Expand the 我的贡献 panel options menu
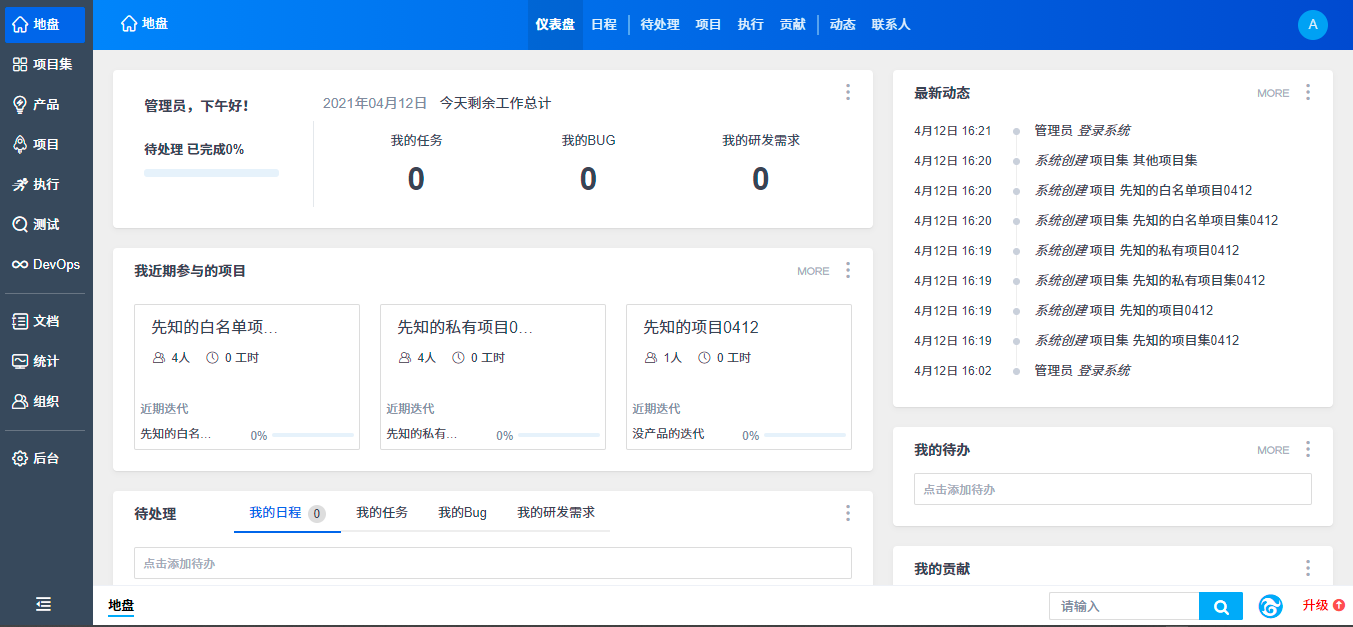This screenshot has width=1353, height=627. coord(1308,568)
